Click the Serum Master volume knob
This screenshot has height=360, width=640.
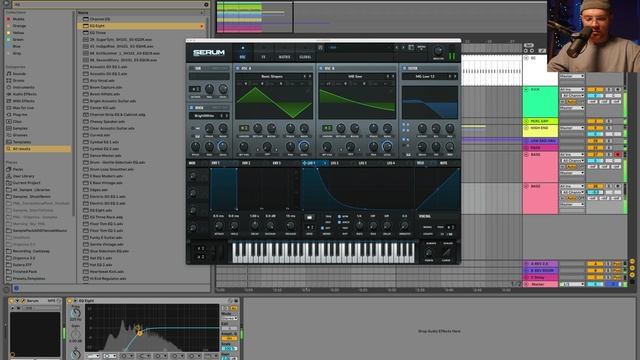[x=438, y=51]
